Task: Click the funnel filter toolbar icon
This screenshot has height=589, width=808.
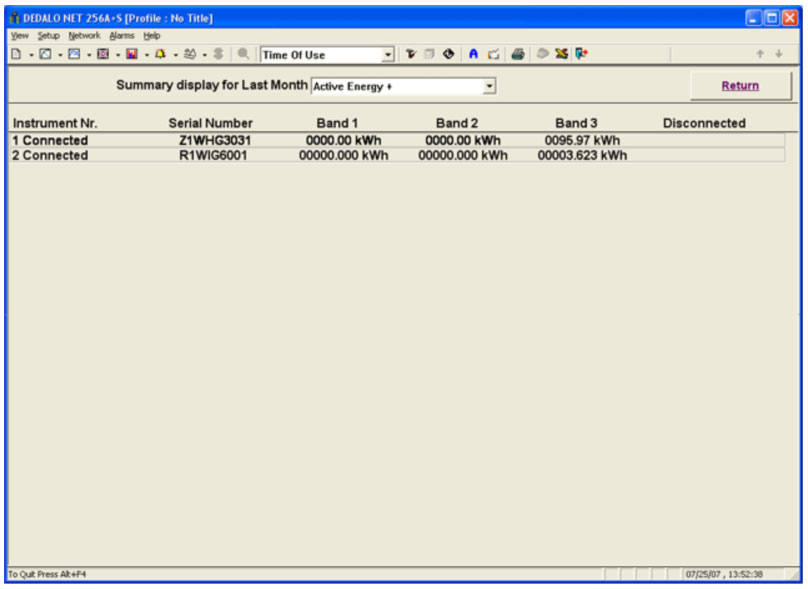Action: tap(410, 54)
